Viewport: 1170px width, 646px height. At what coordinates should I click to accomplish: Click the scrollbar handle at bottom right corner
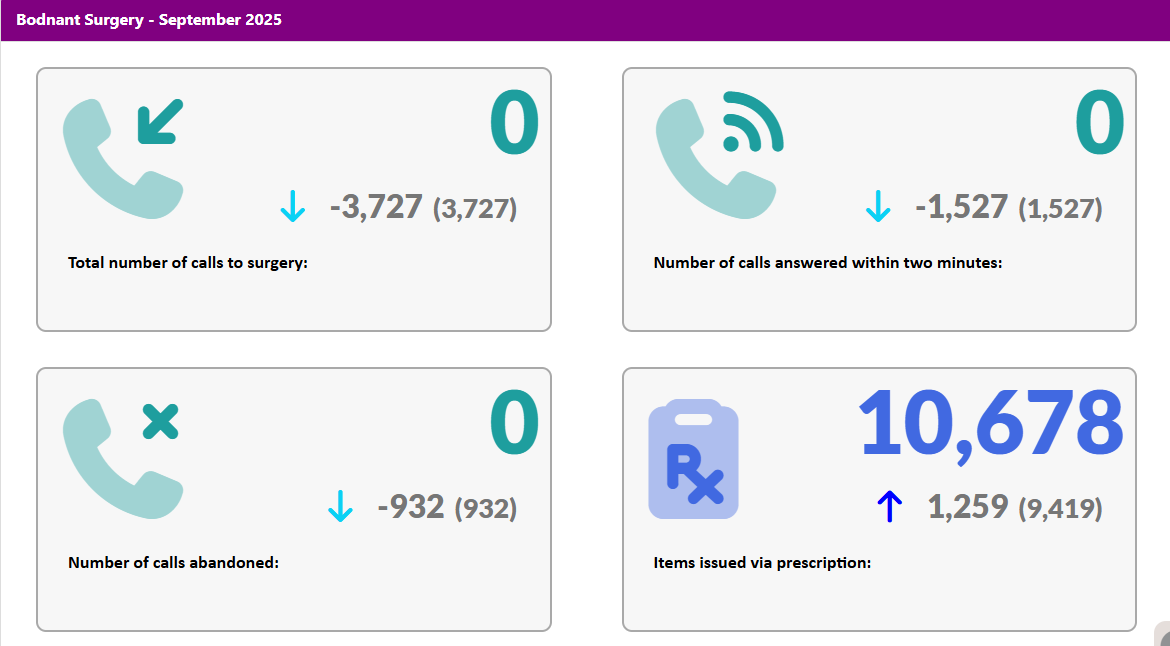[x=1163, y=636]
